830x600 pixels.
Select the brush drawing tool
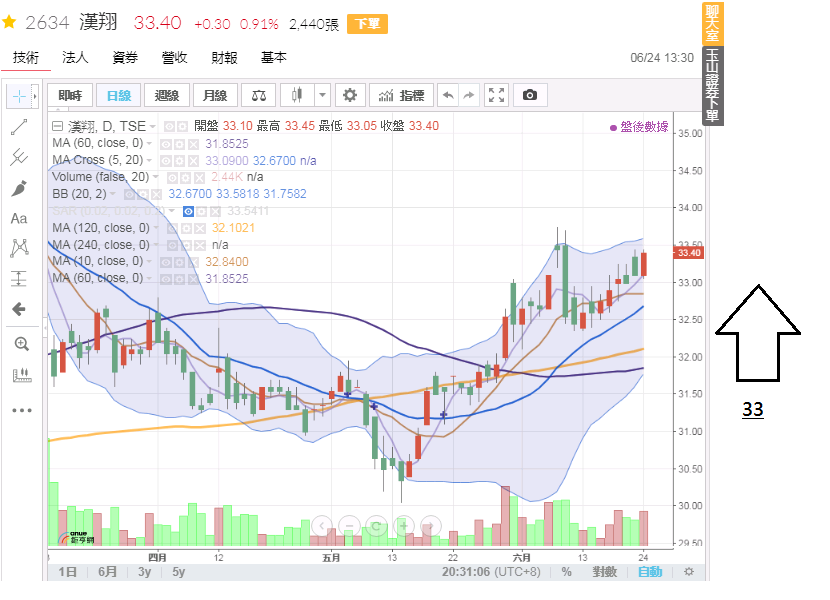pos(19,188)
